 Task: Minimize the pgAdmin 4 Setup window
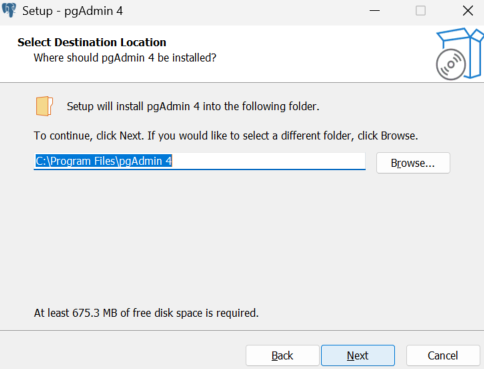375,11
